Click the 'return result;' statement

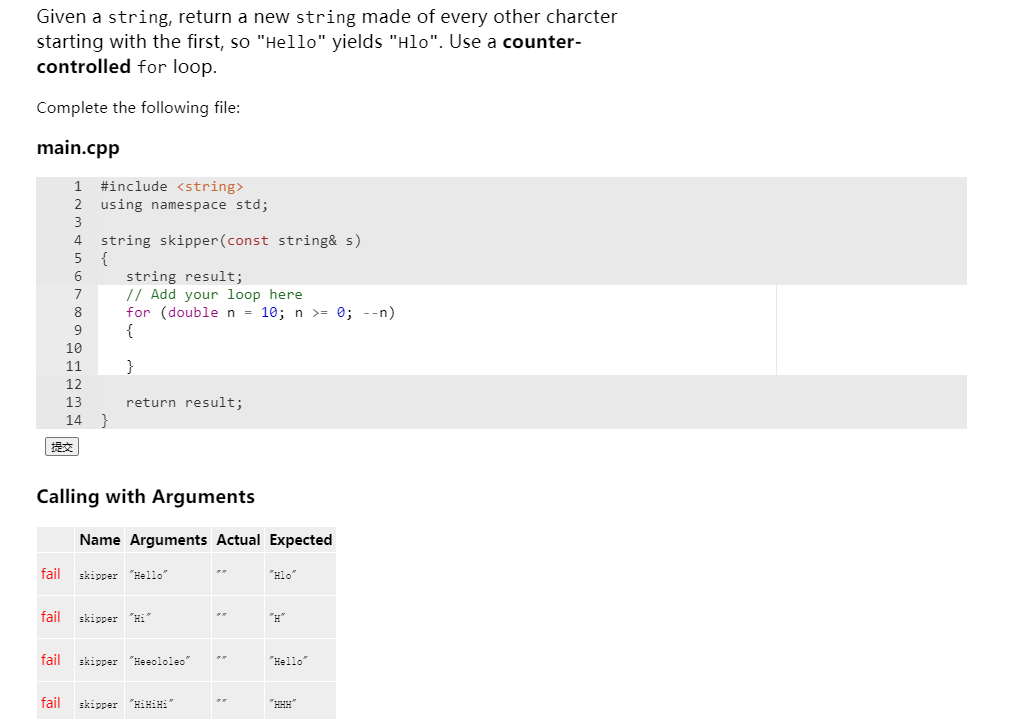(x=183, y=402)
